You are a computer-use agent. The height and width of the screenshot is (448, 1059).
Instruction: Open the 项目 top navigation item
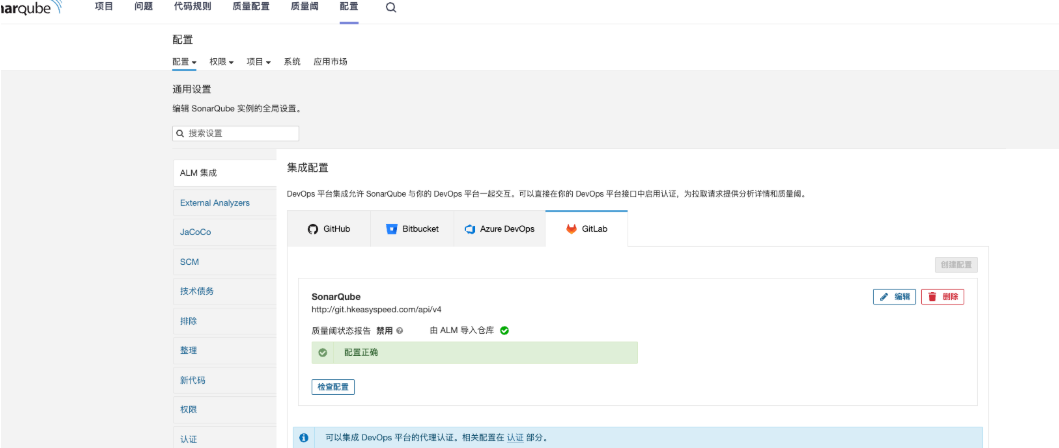click(104, 7)
